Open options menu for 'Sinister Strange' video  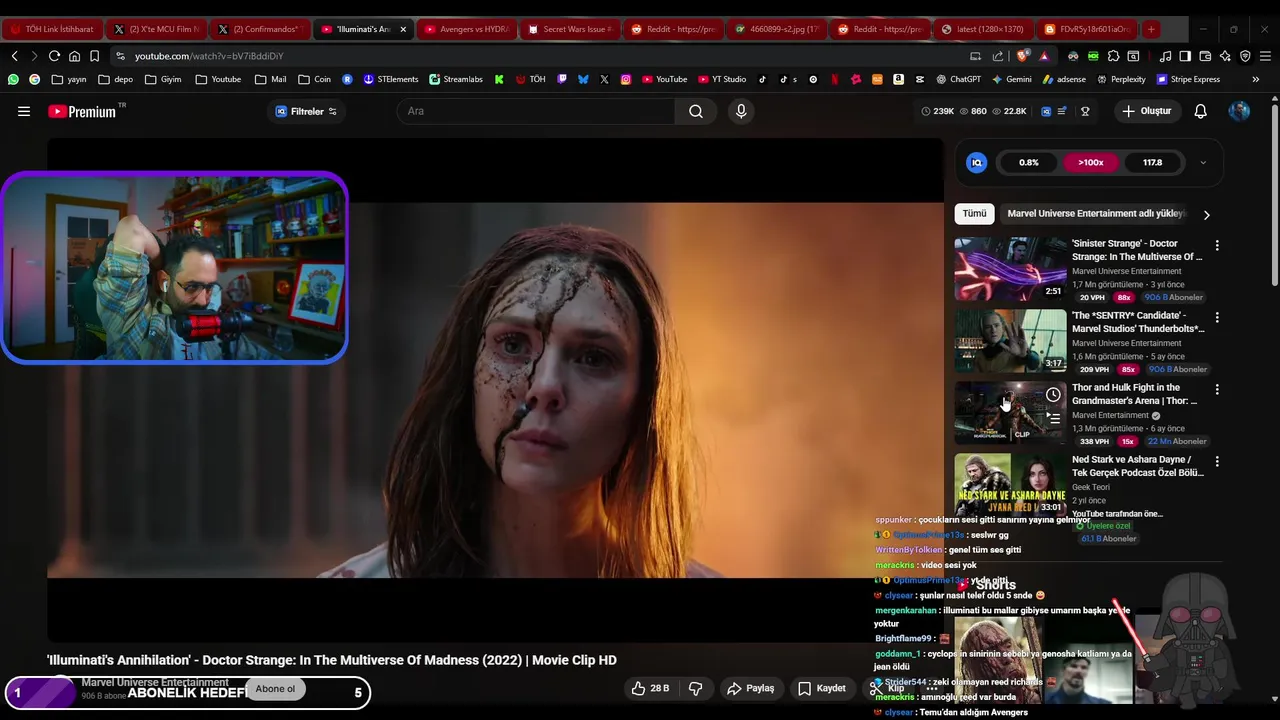(1217, 245)
